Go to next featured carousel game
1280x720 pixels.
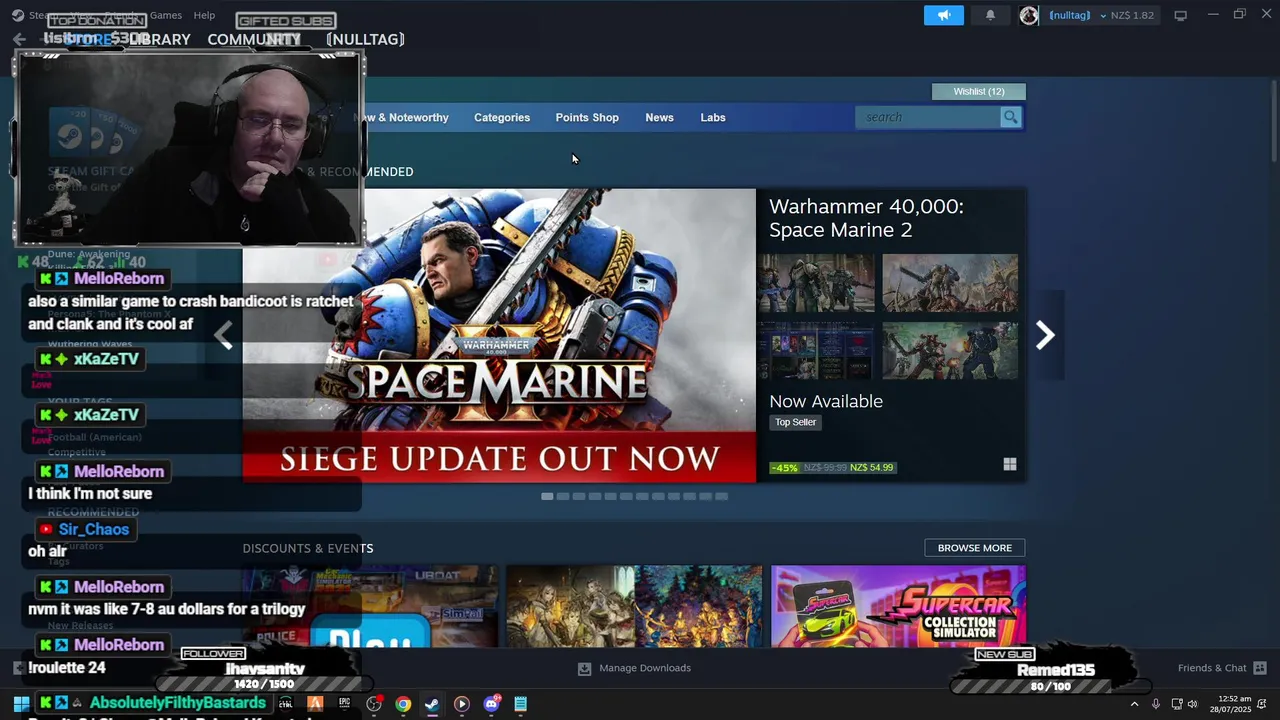[1045, 335]
